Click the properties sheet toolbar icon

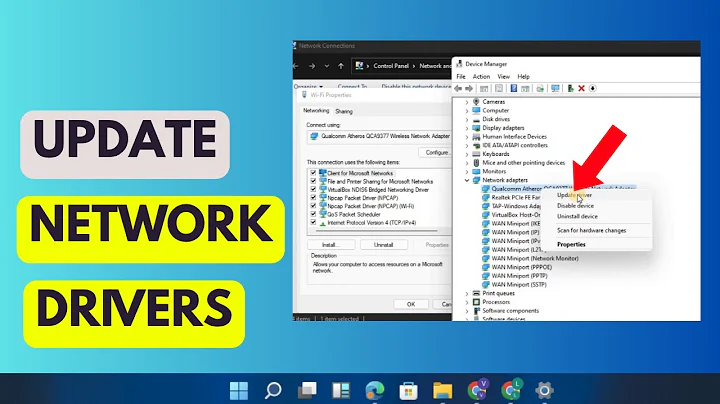pos(499,88)
